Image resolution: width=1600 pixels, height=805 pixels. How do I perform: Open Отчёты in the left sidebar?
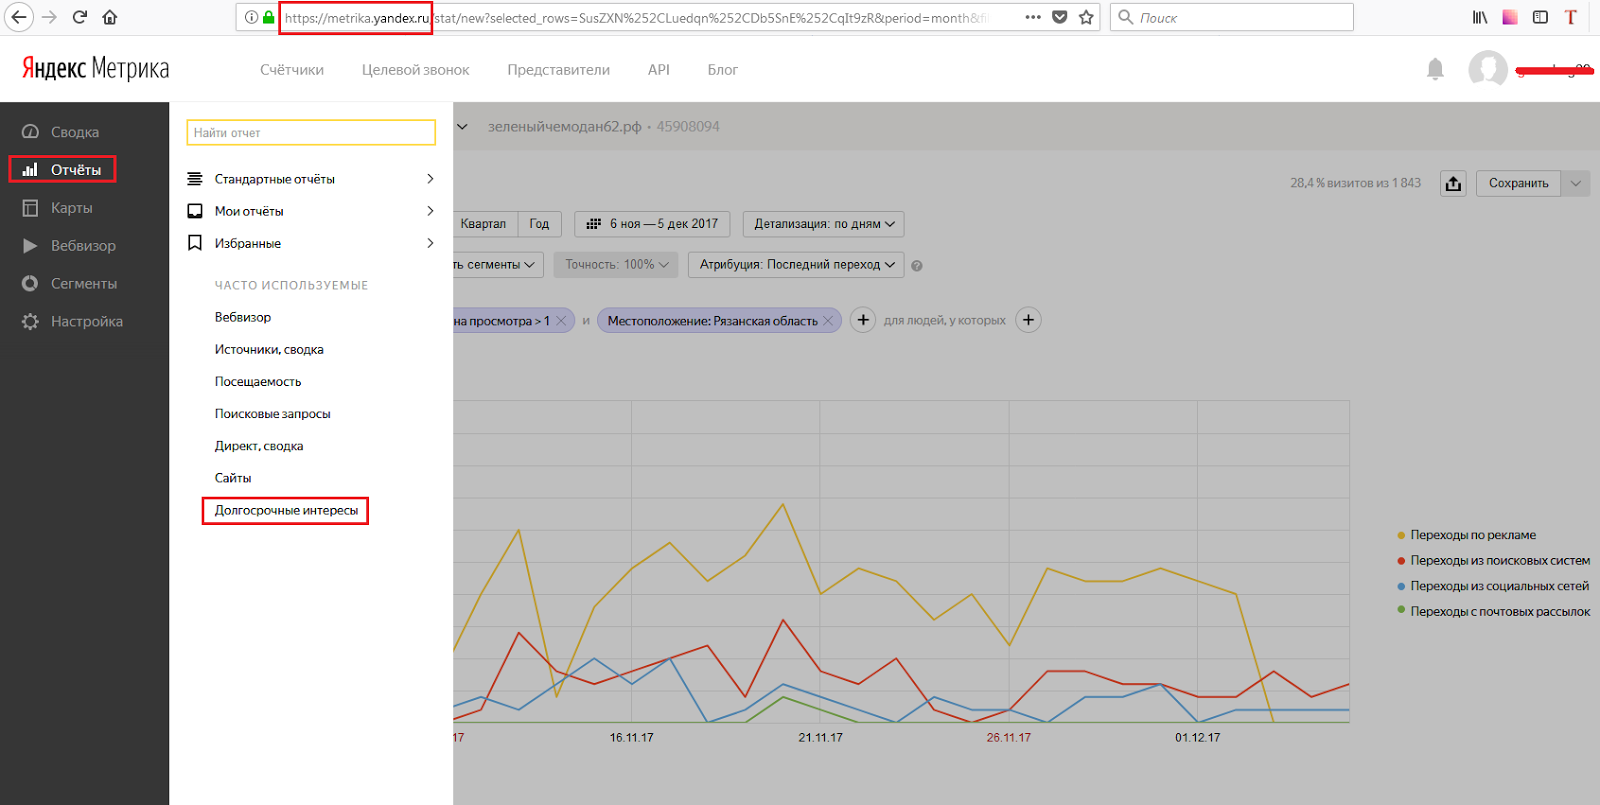tap(63, 170)
